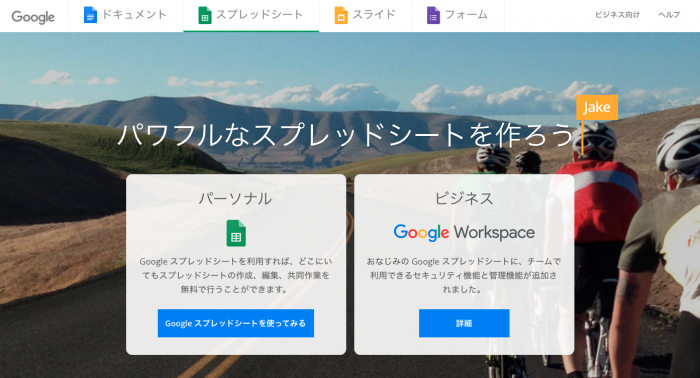Switch to the スライド tab
Image resolution: width=700 pixels, height=378 pixels.
pyautogui.click(x=366, y=16)
